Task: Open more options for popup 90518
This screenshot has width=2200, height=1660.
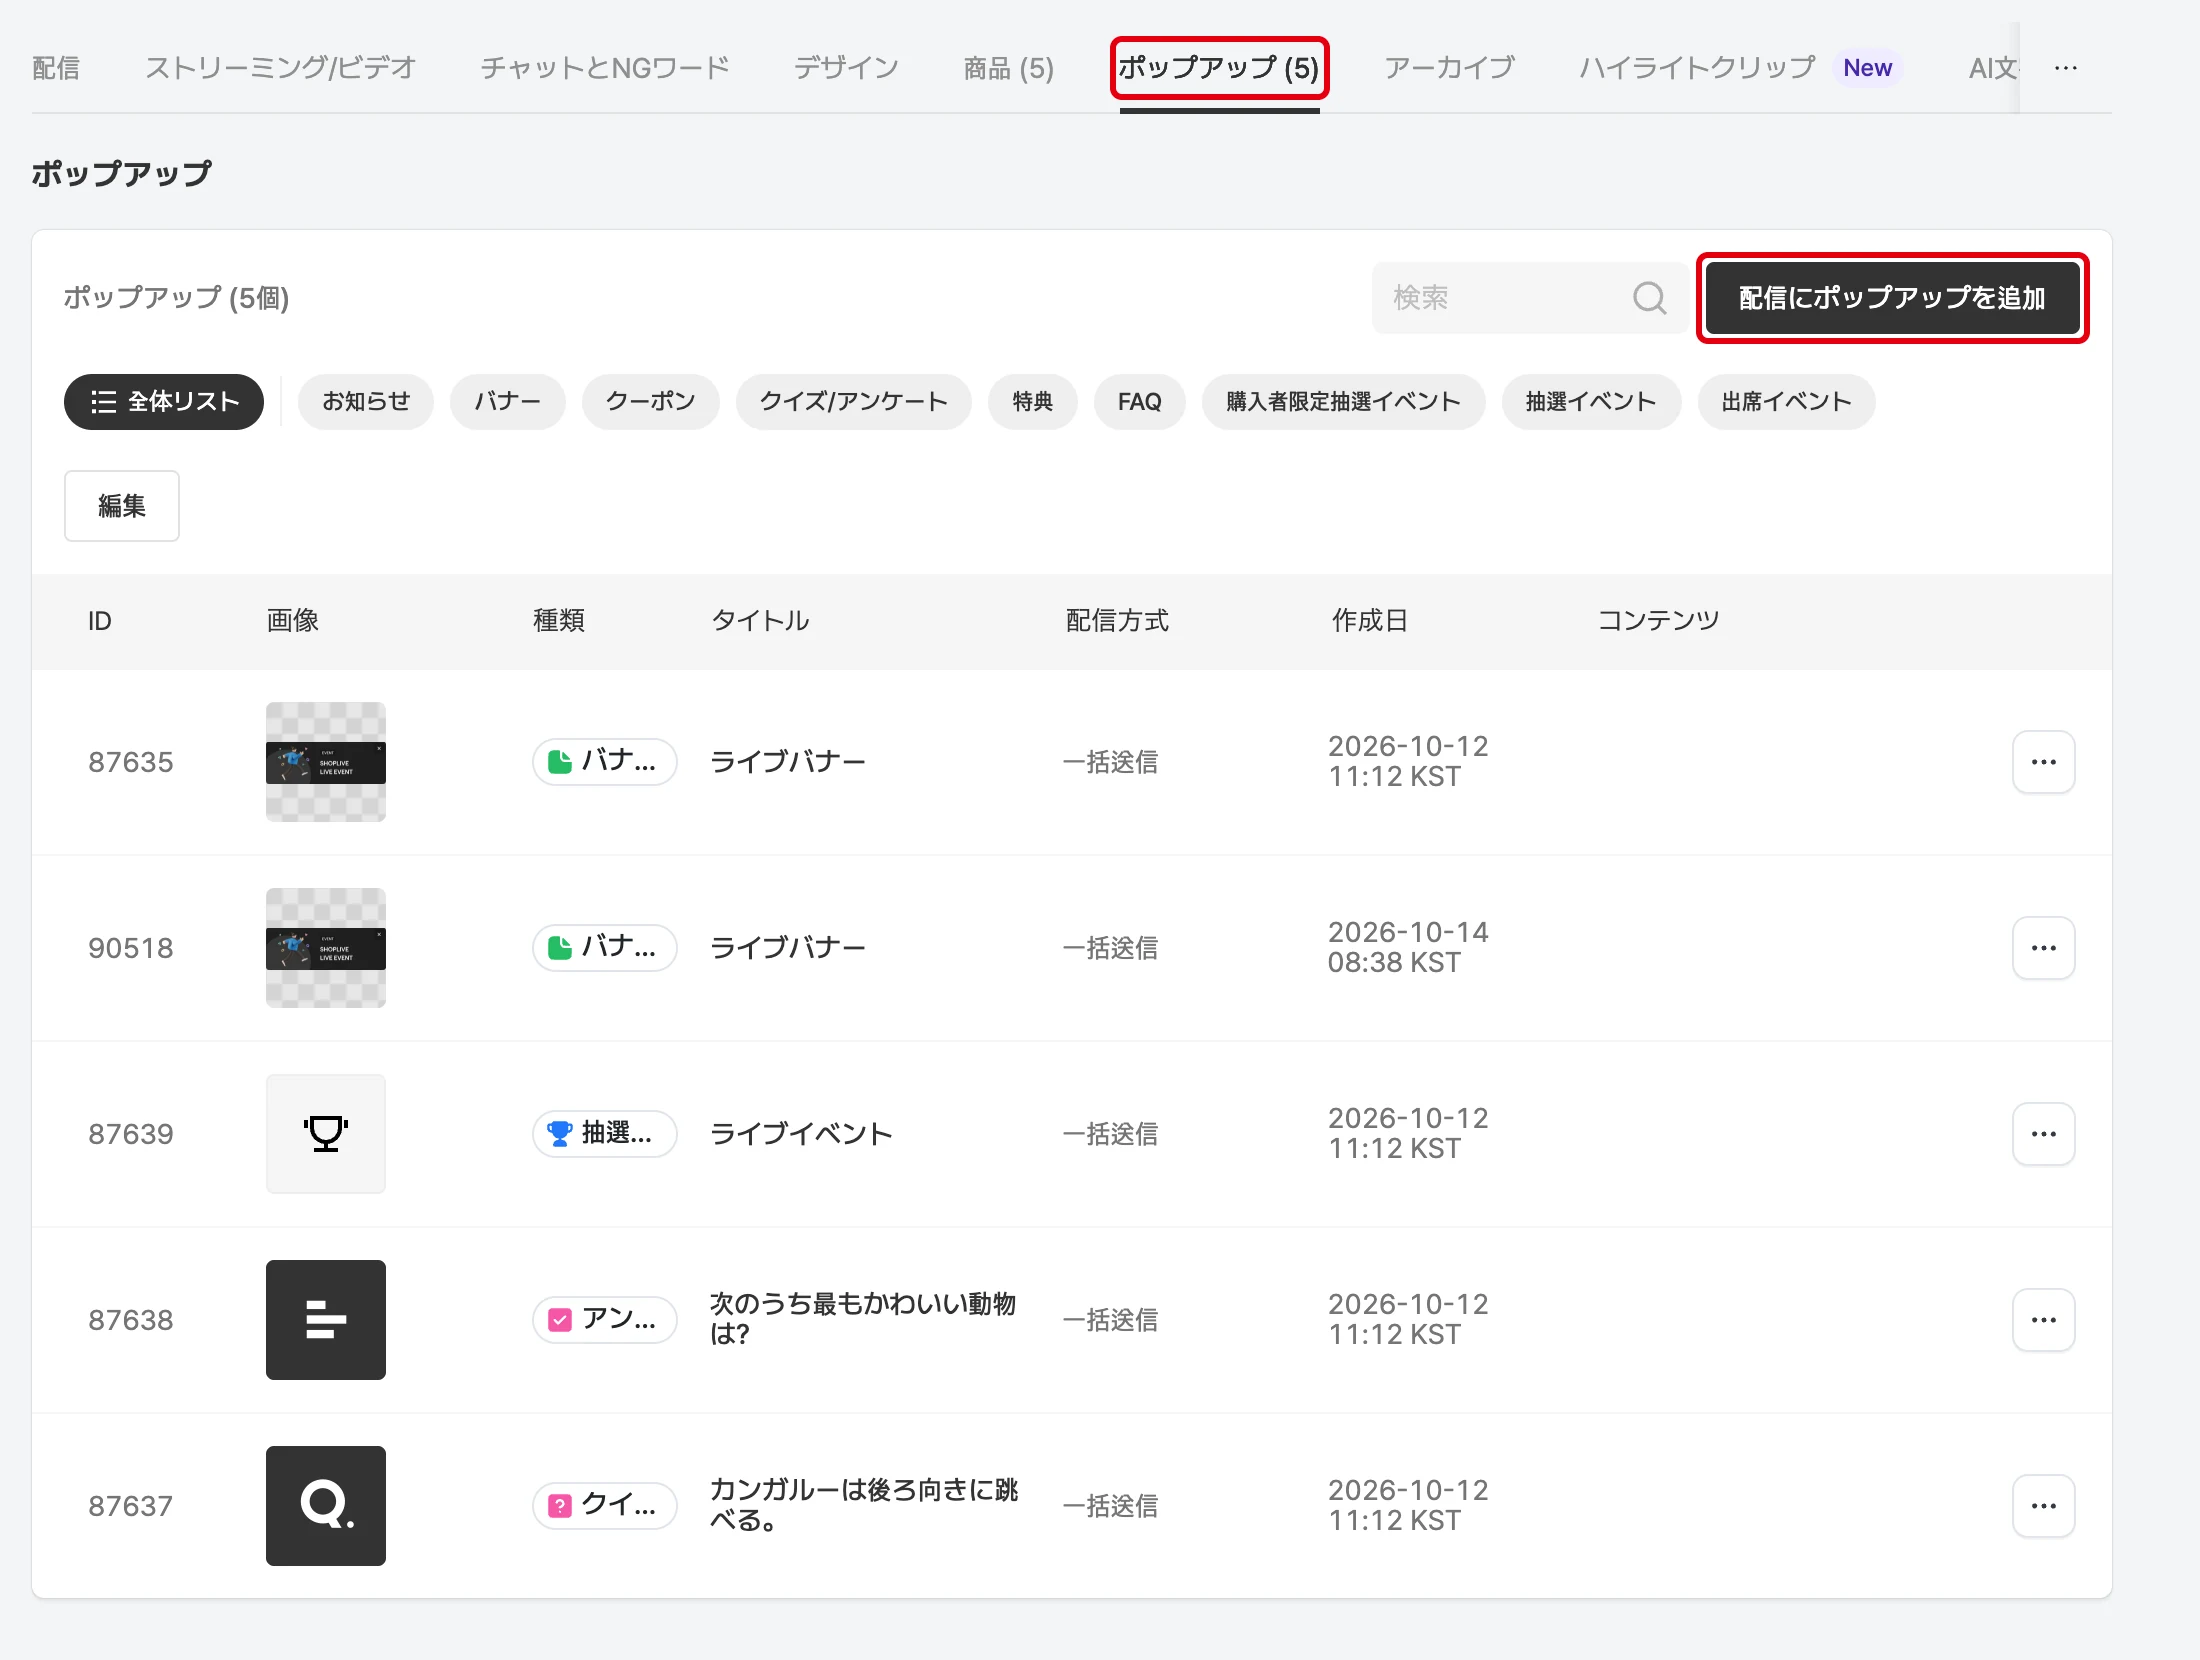Action: click(2043, 948)
